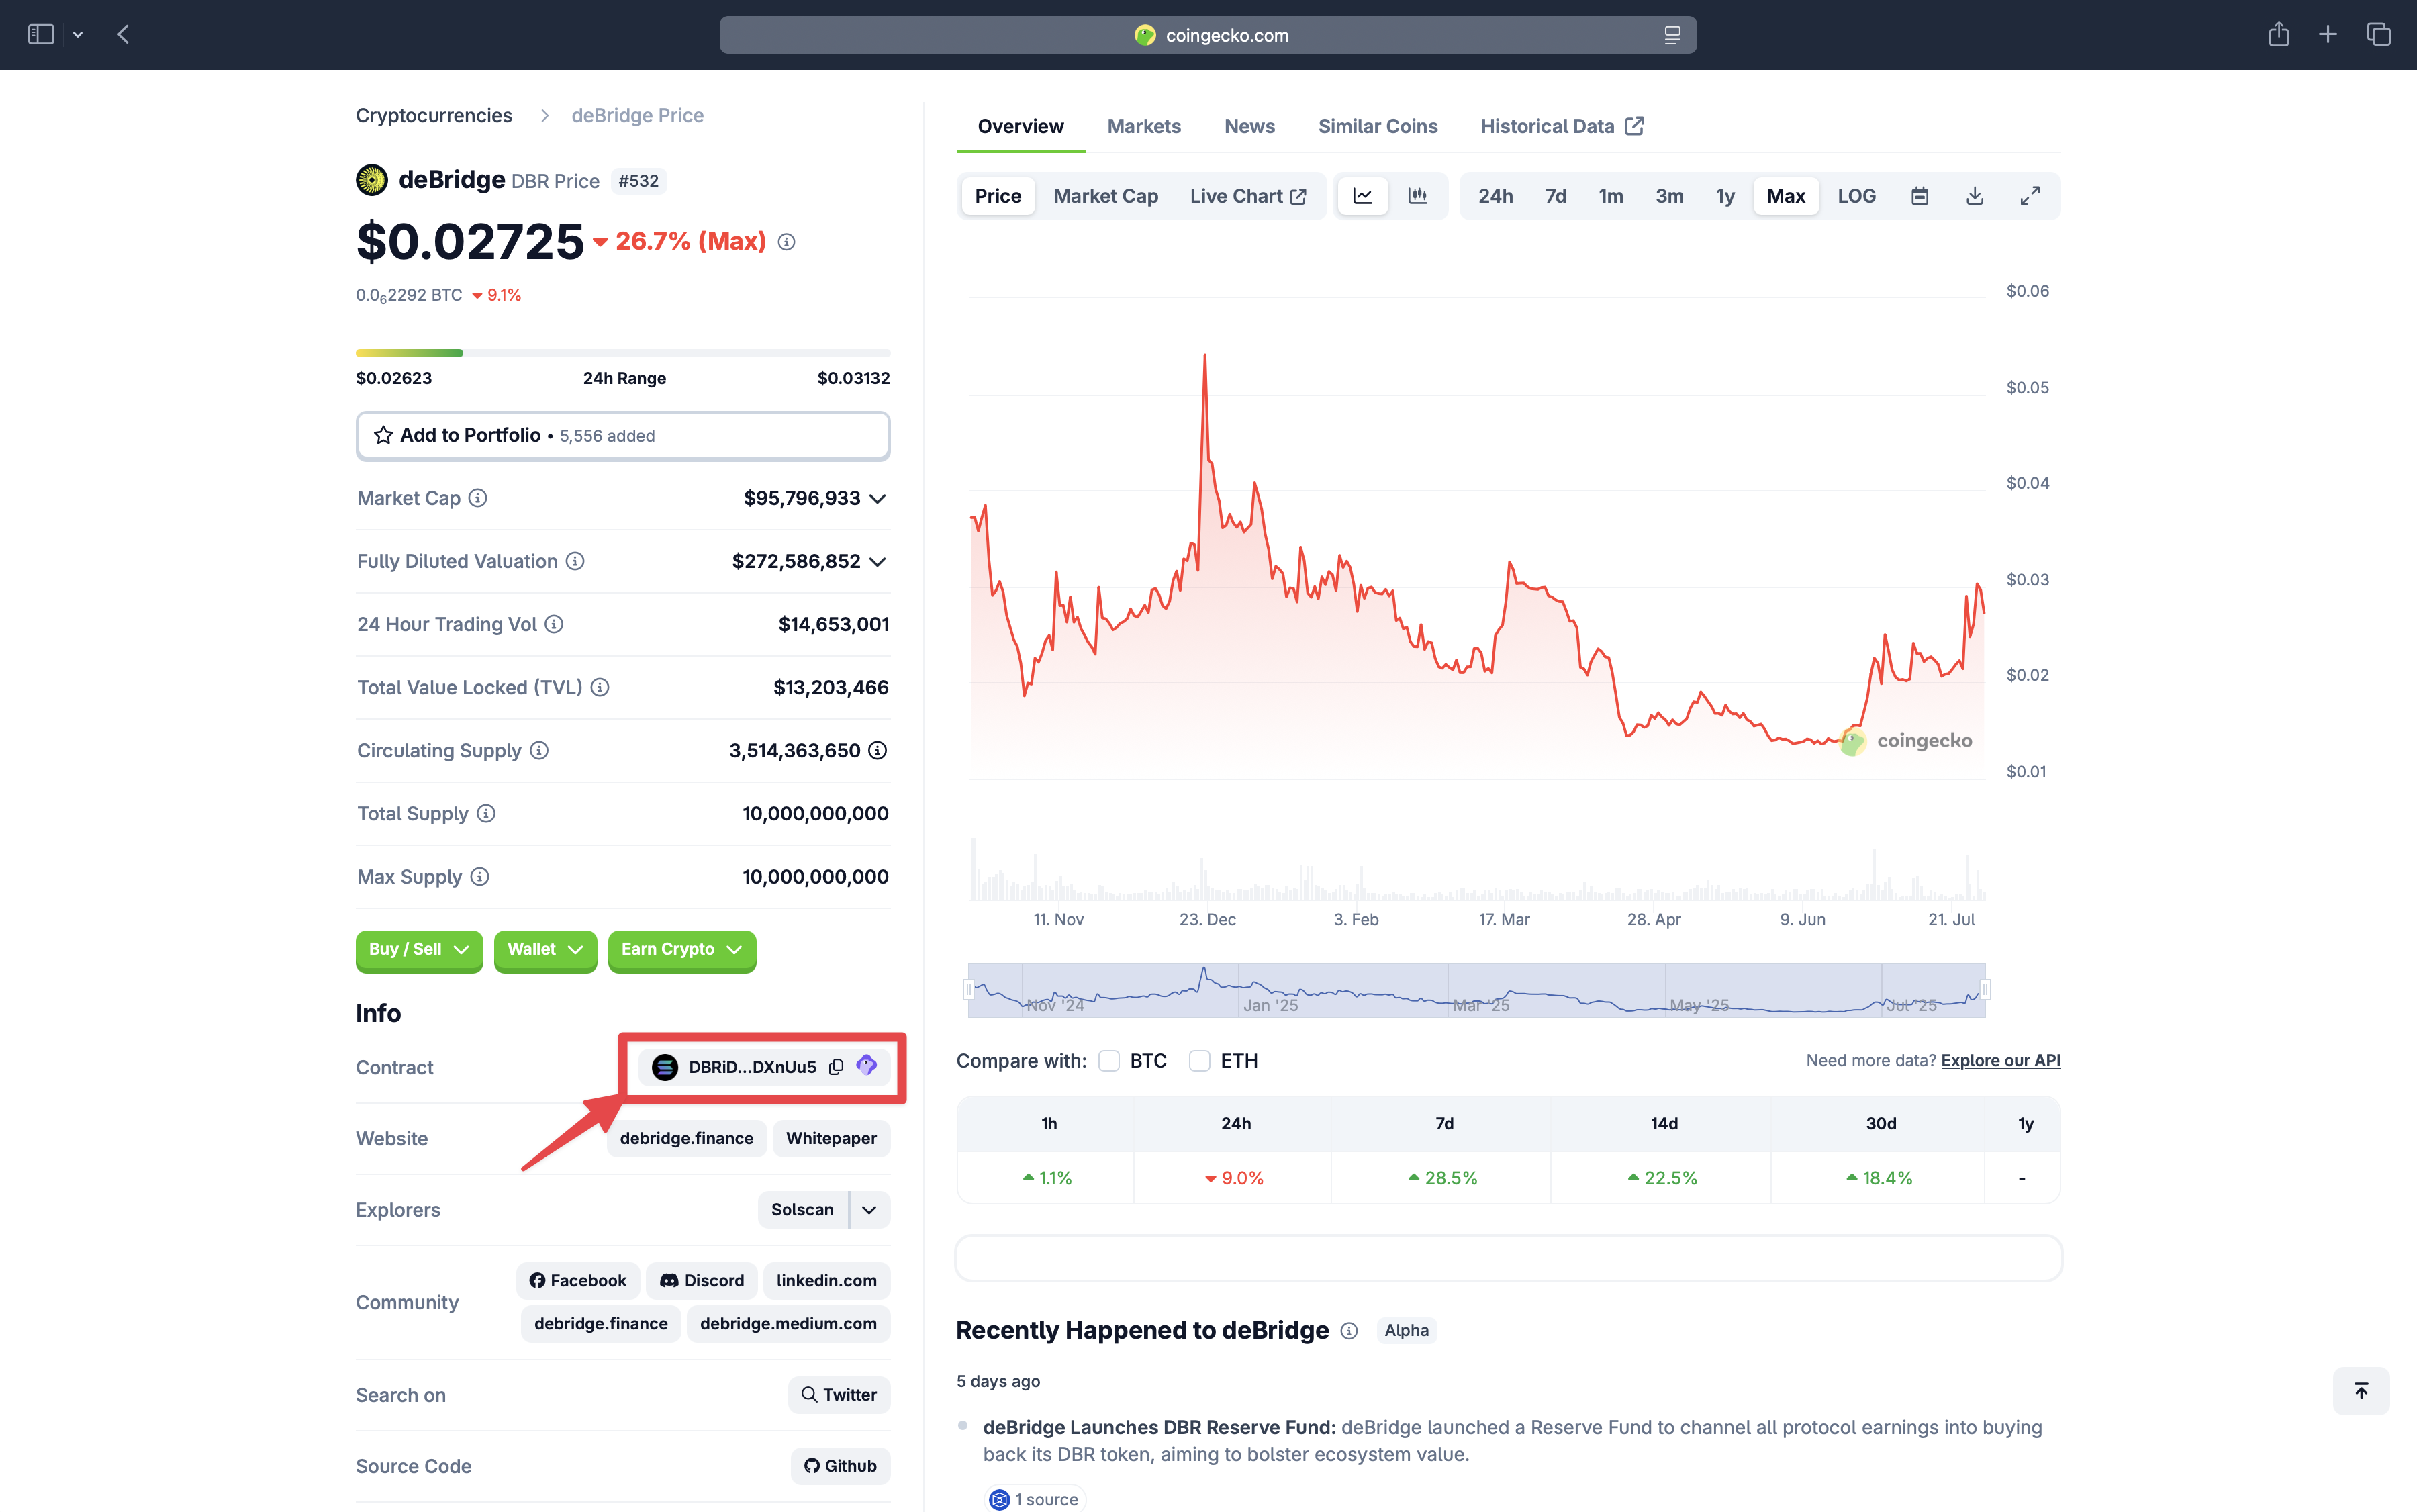Open the reader icon in the address bar
This screenshot has width=2417, height=1512.
(1672, 35)
